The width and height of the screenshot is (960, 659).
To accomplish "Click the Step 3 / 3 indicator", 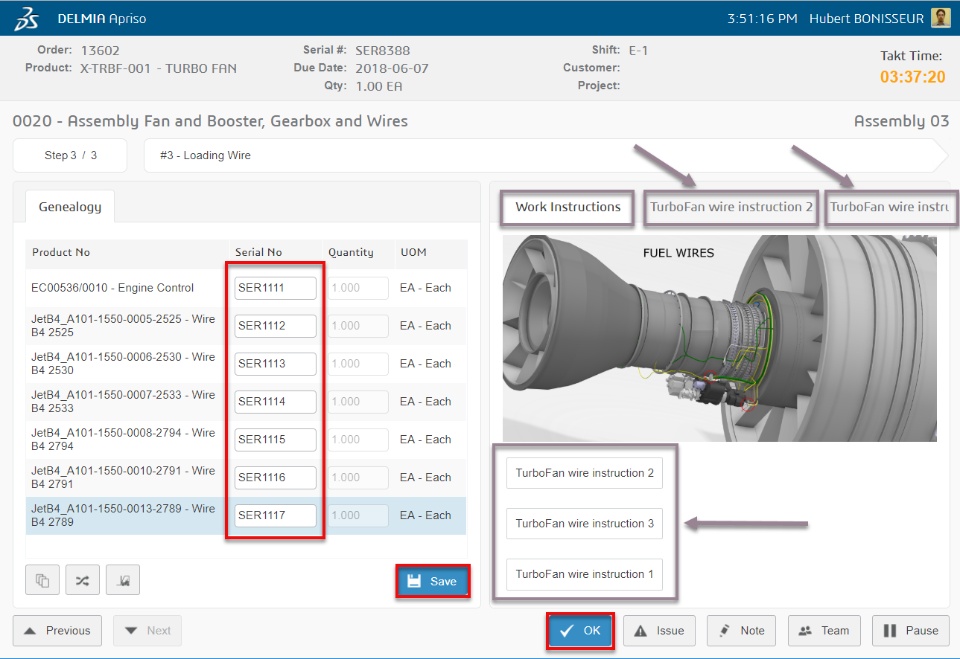I will [x=70, y=156].
